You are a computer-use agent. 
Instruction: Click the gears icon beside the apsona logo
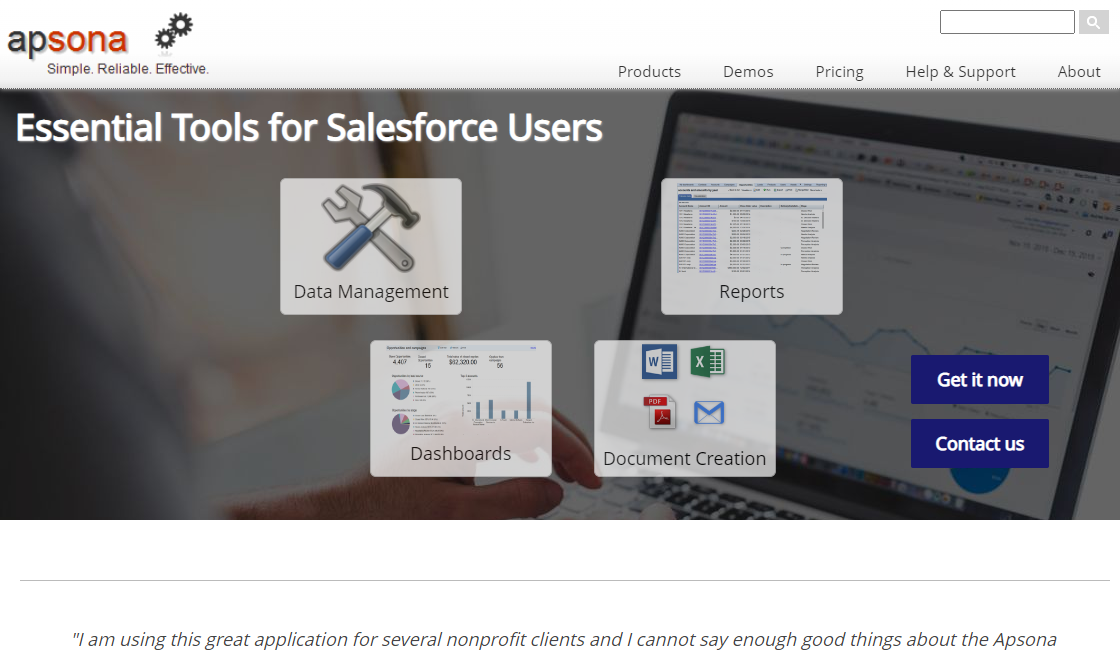[173, 30]
